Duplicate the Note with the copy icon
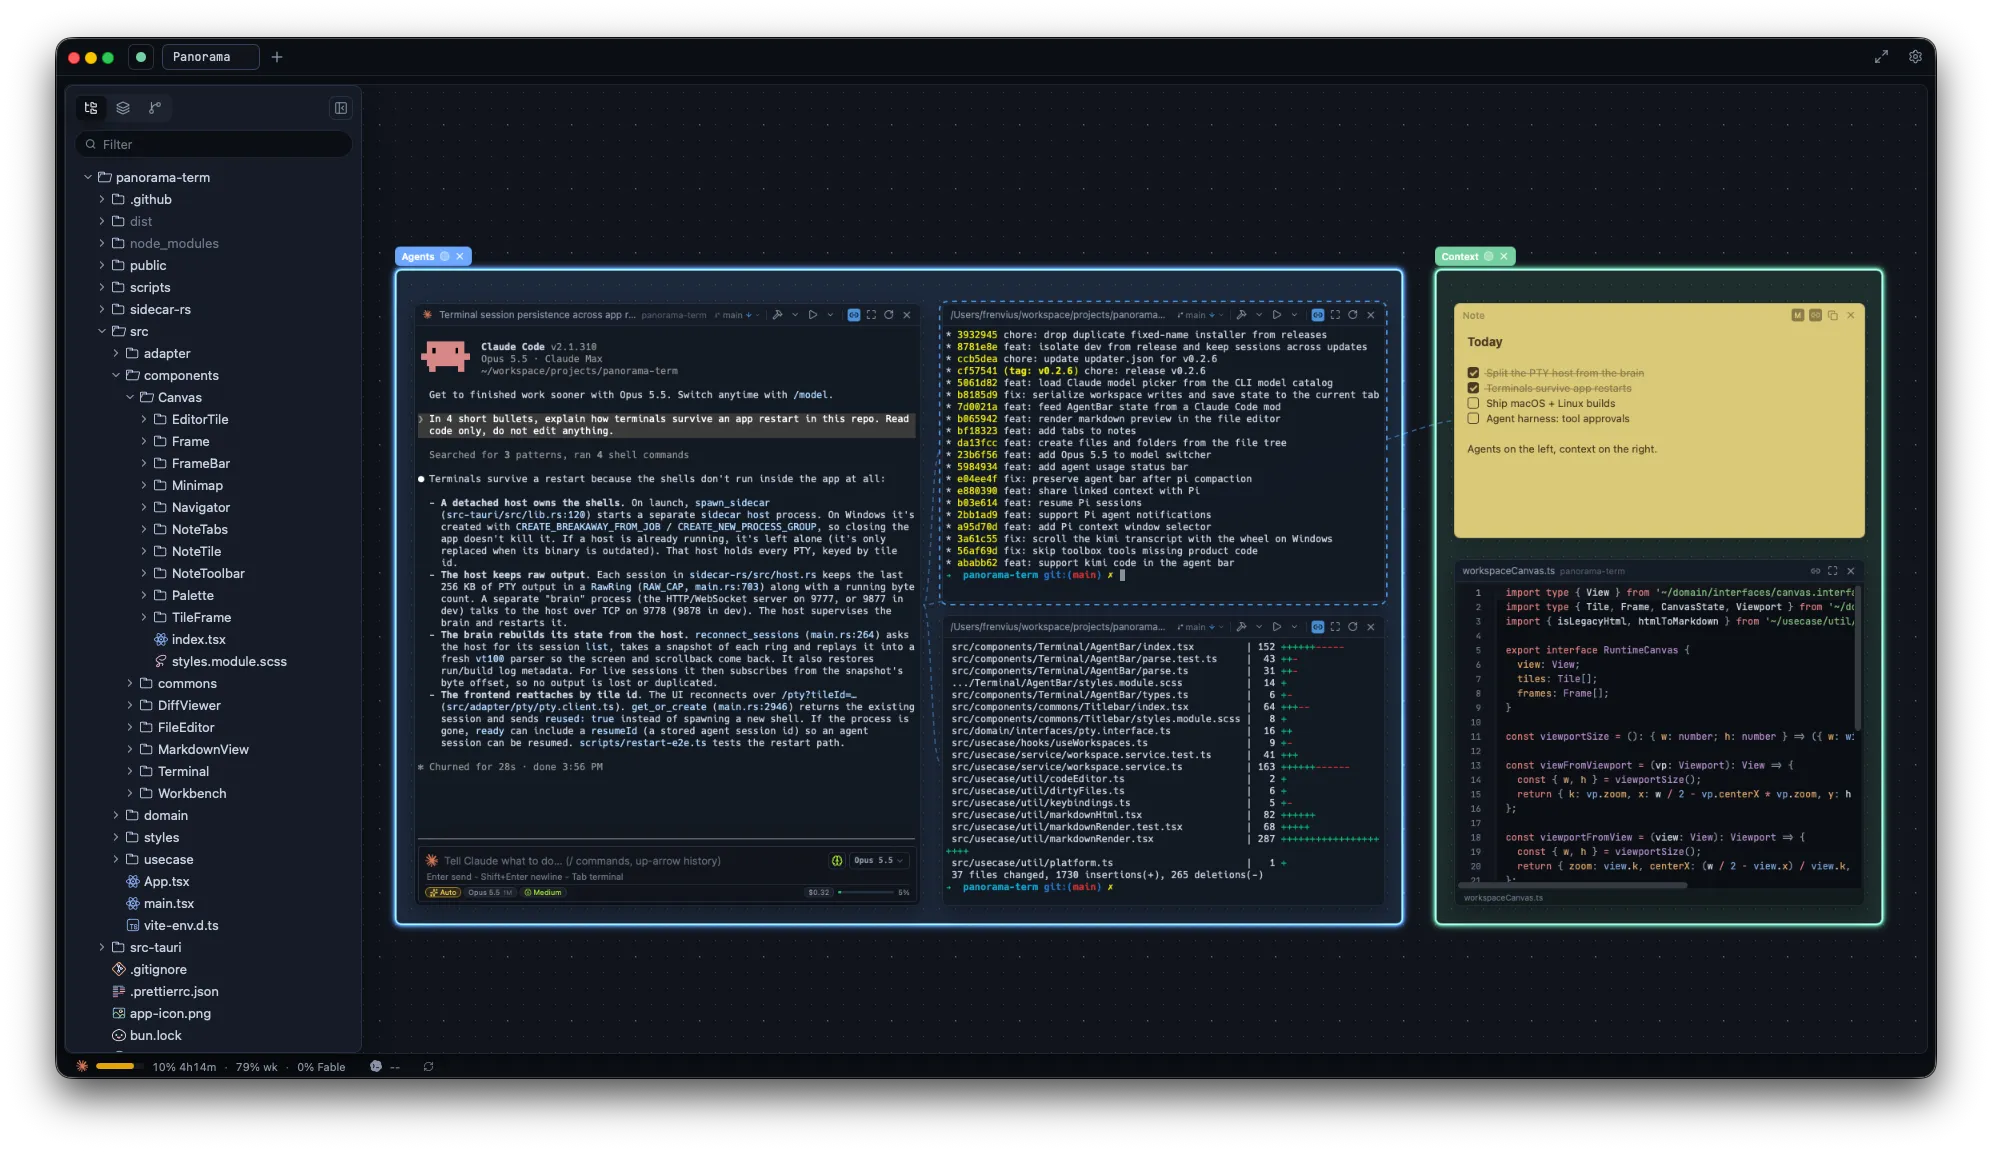The image size is (1992, 1152). 1833,315
